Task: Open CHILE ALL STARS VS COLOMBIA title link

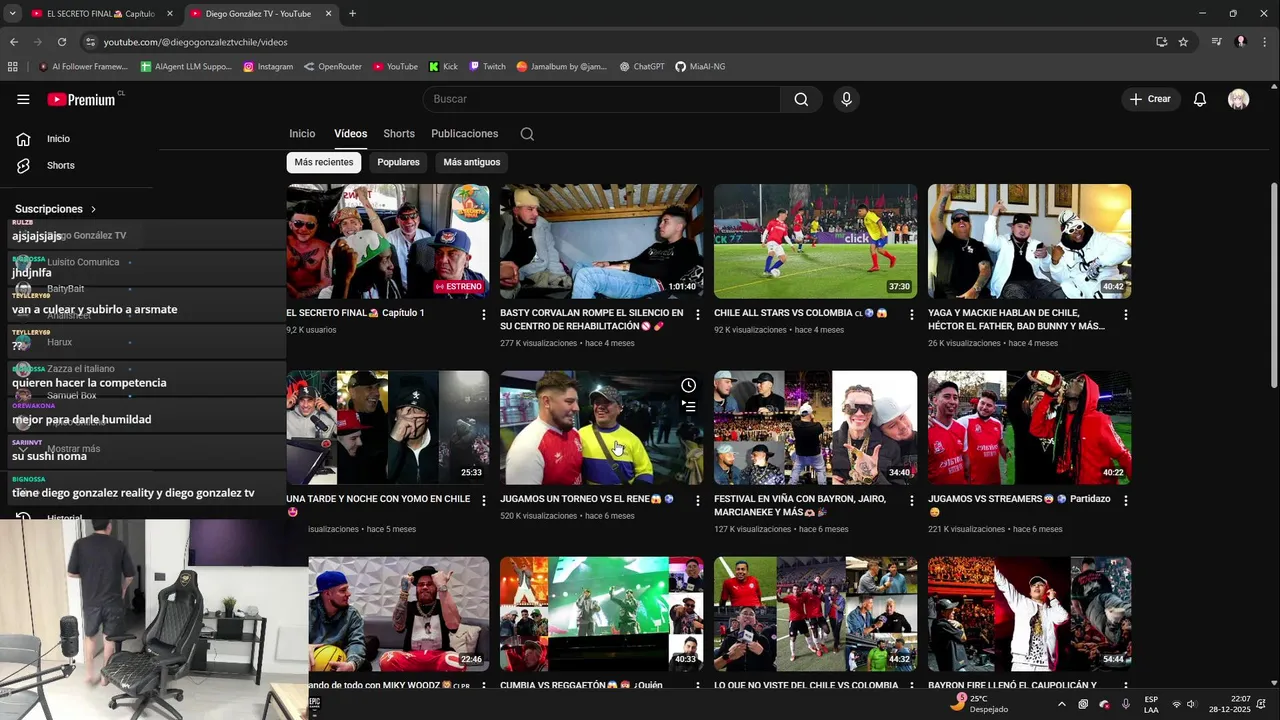Action: pyautogui.click(x=801, y=313)
